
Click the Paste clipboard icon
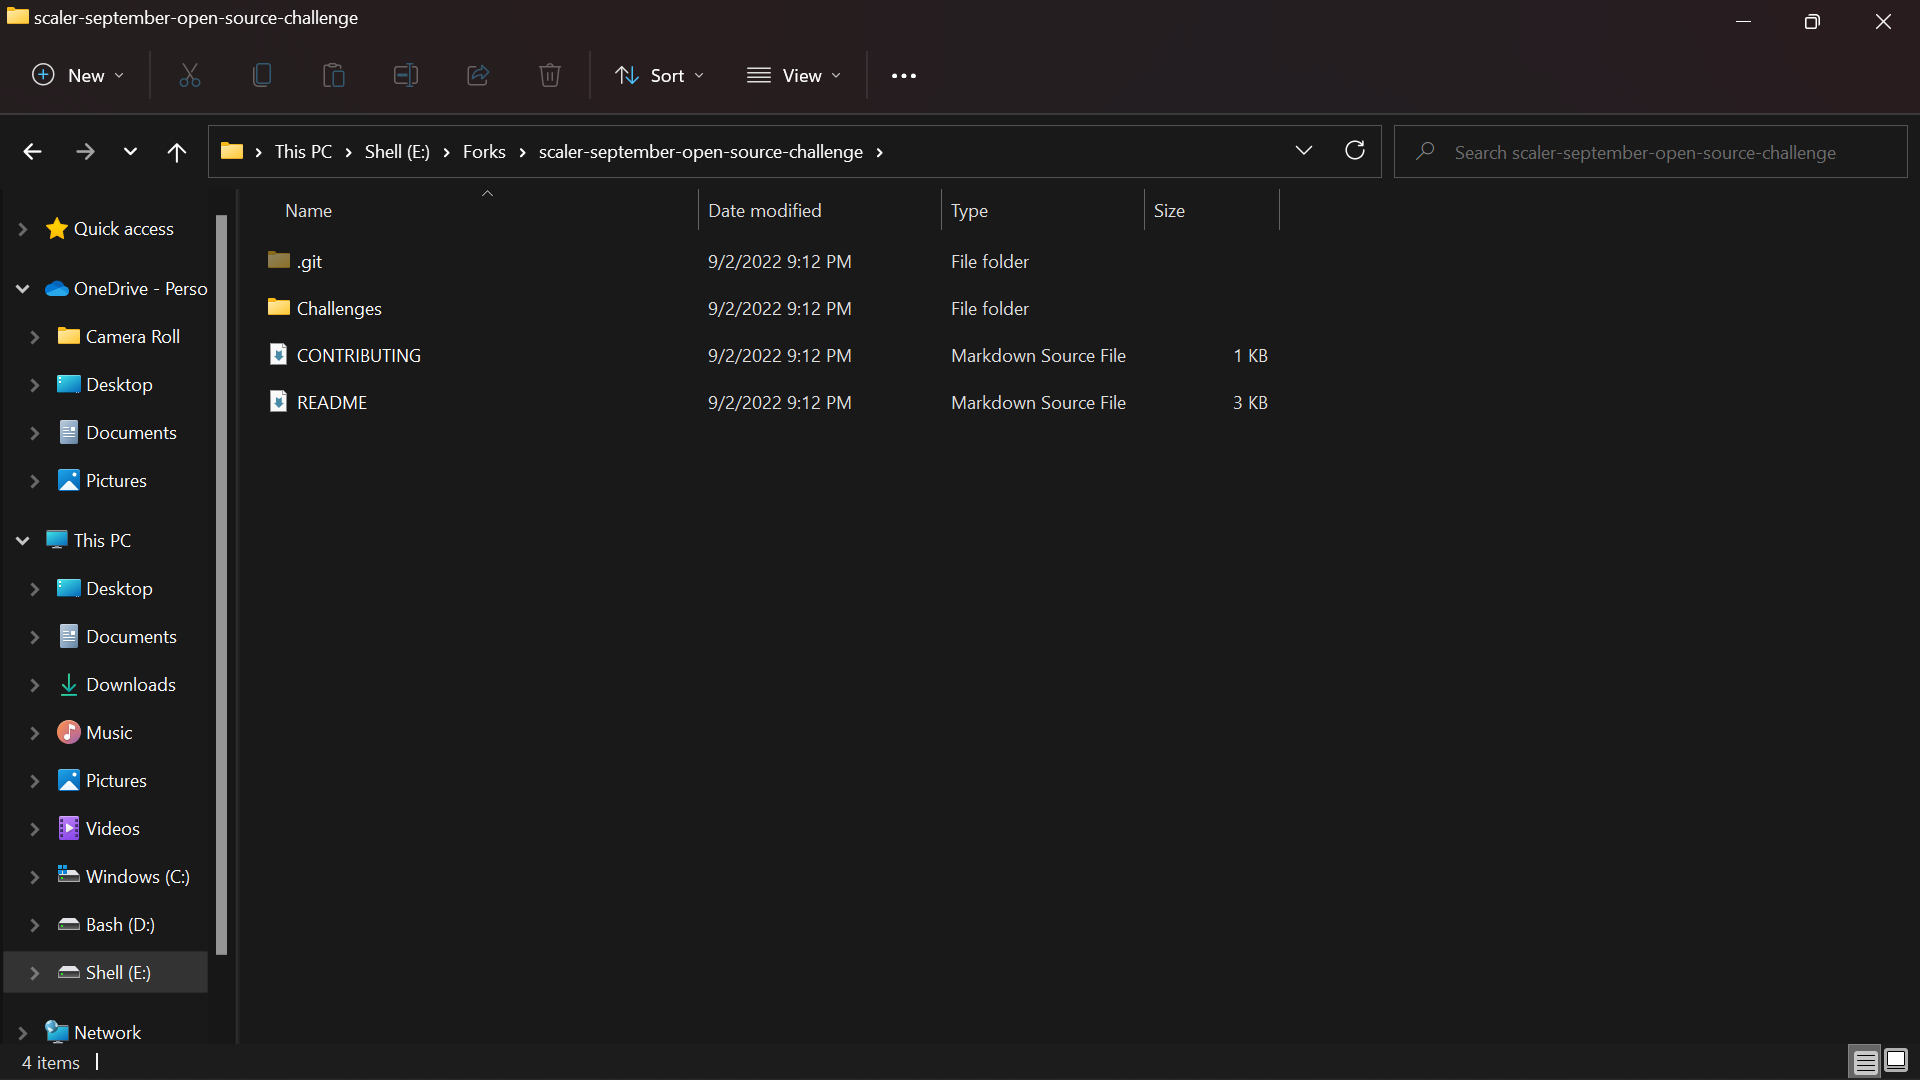click(334, 76)
